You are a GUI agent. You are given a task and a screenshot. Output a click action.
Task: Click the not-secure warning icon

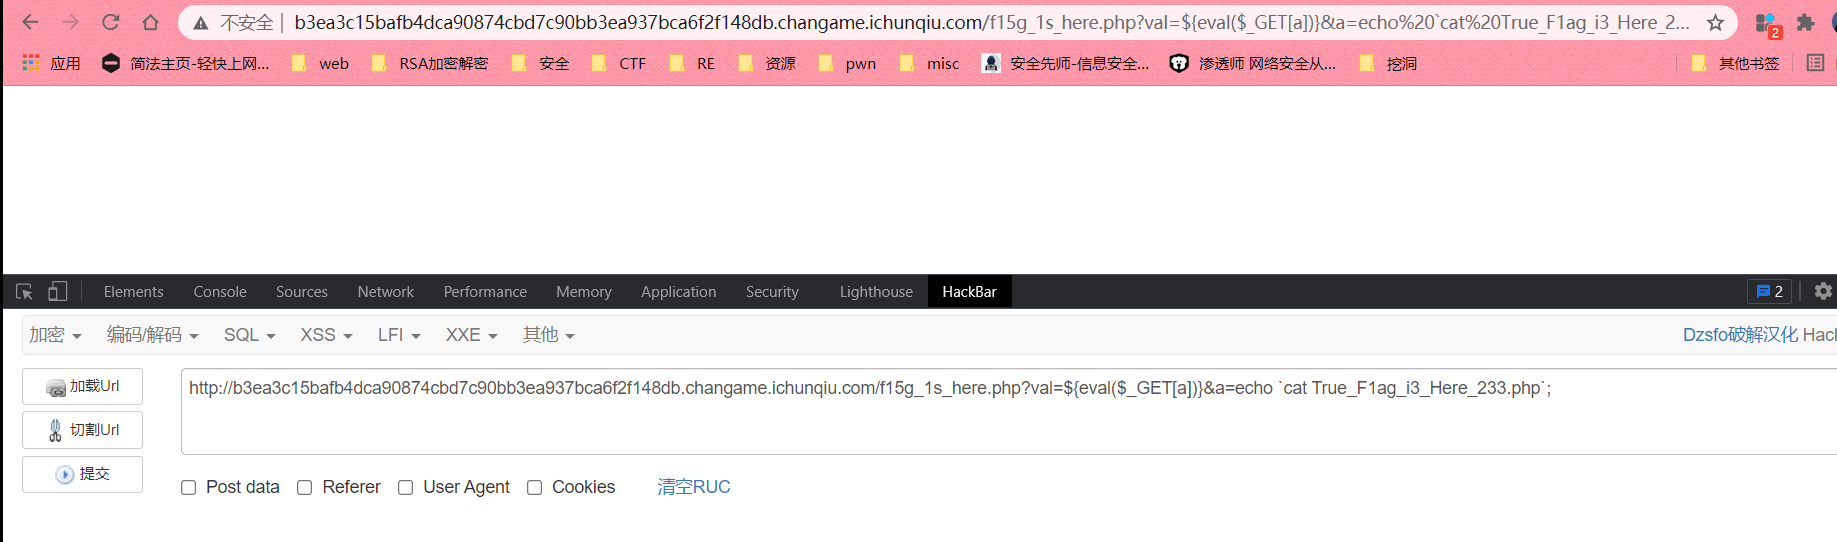pos(201,23)
